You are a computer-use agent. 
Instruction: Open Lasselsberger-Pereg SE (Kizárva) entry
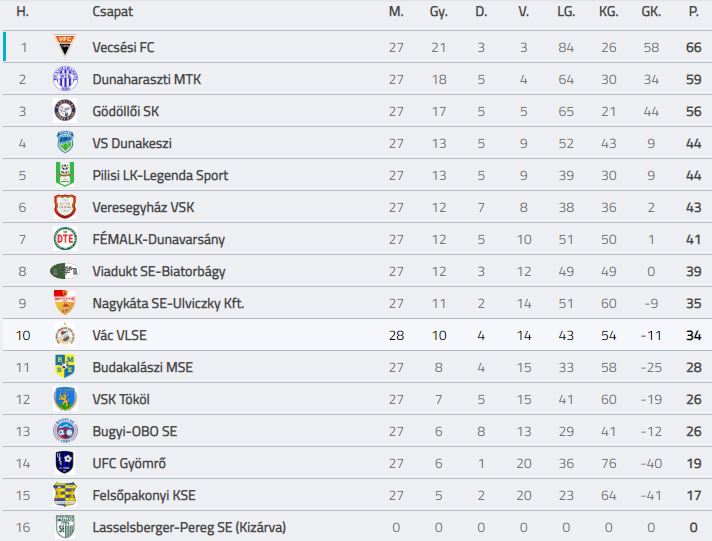(x=189, y=527)
